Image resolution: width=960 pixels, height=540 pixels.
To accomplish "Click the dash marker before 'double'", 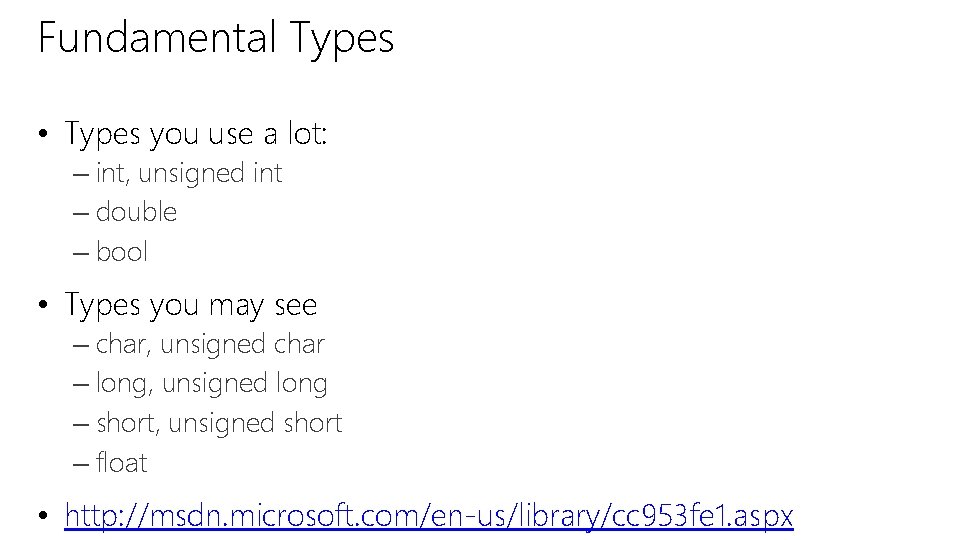I will (x=81, y=214).
